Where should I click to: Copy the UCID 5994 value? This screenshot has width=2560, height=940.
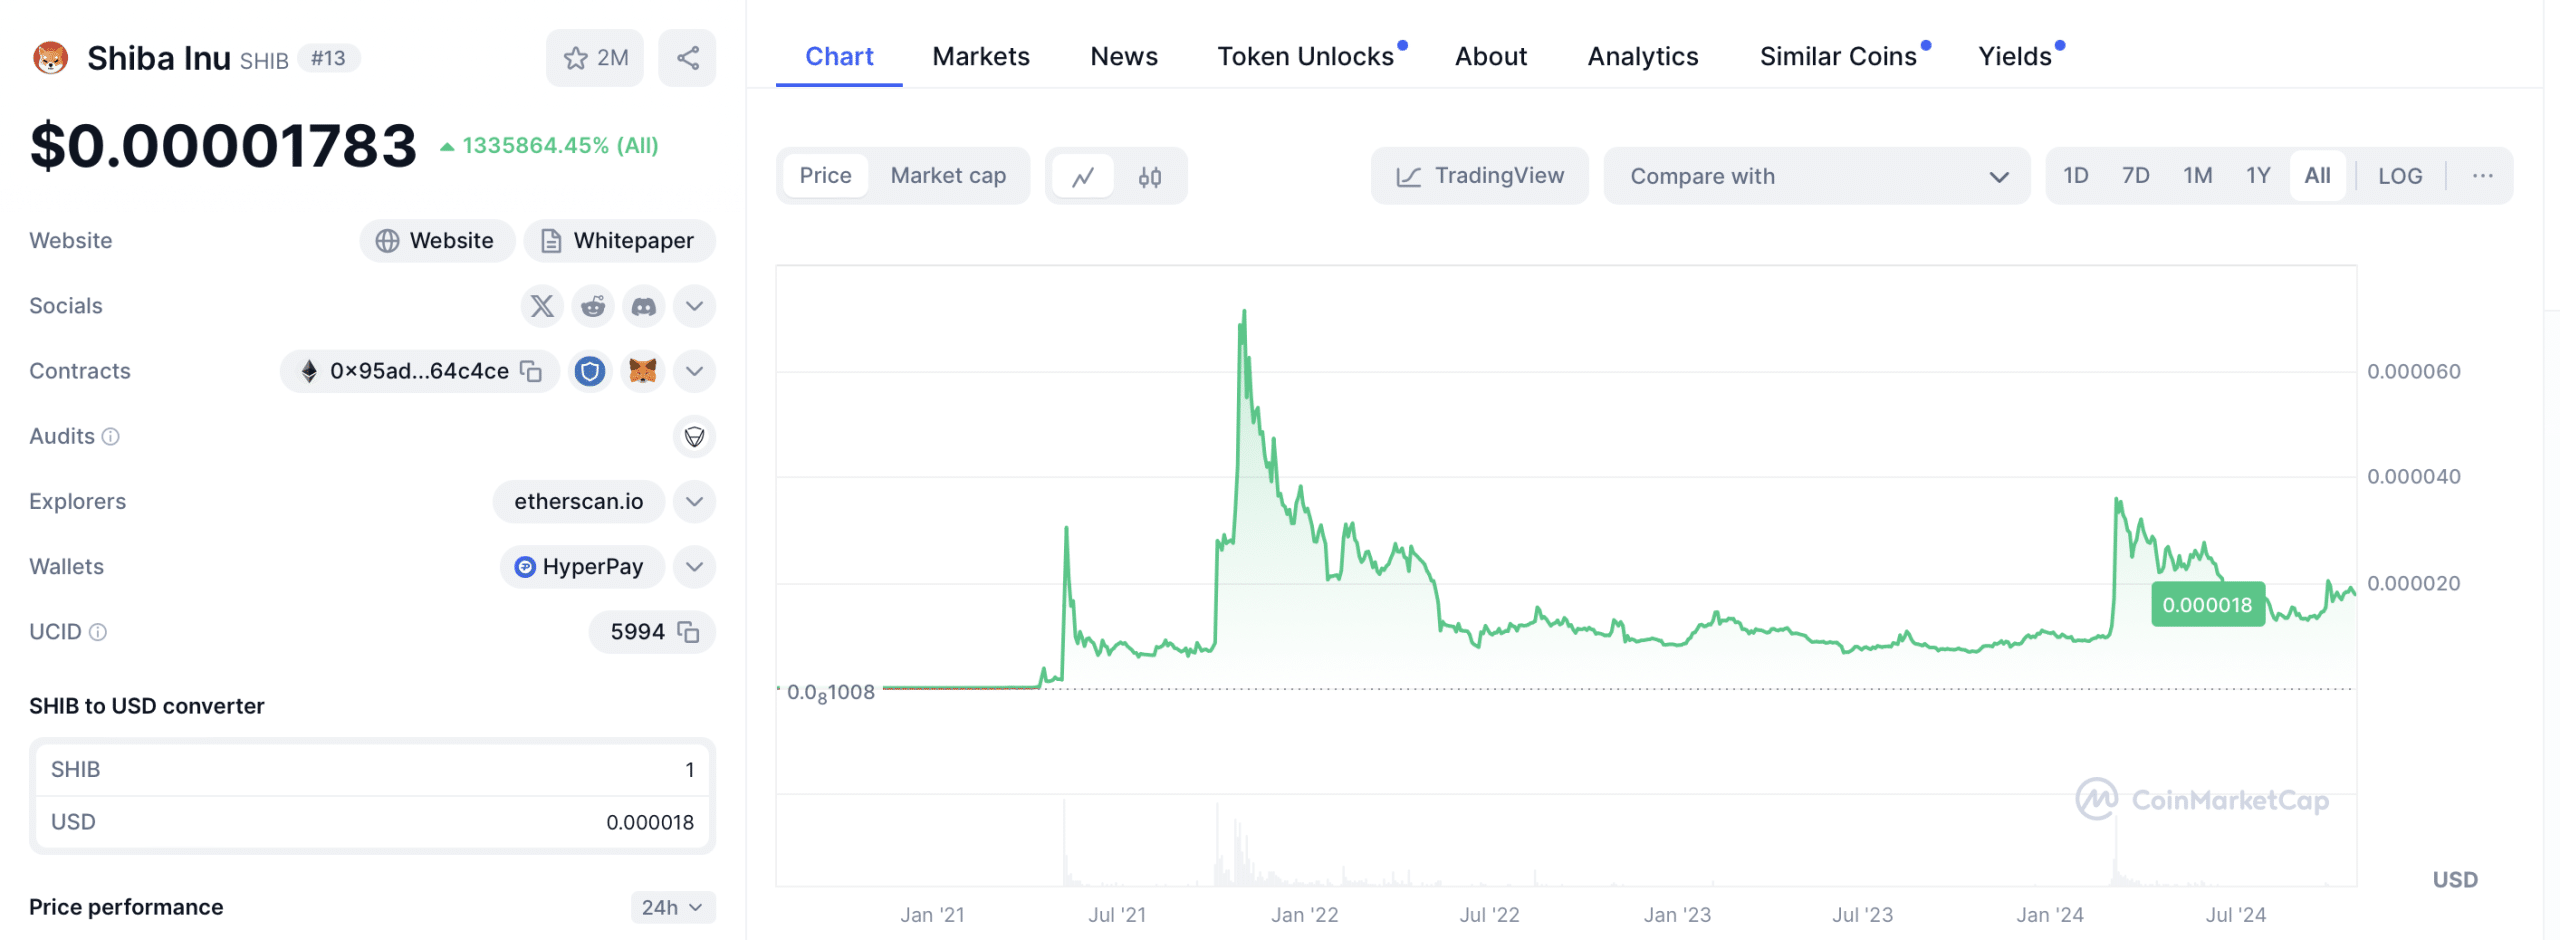click(x=688, y=632)
